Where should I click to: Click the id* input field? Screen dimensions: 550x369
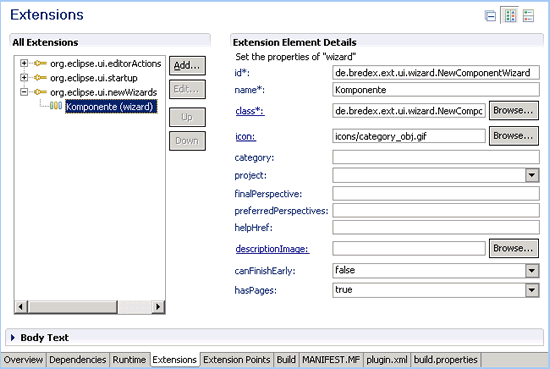tap(436, 73)
